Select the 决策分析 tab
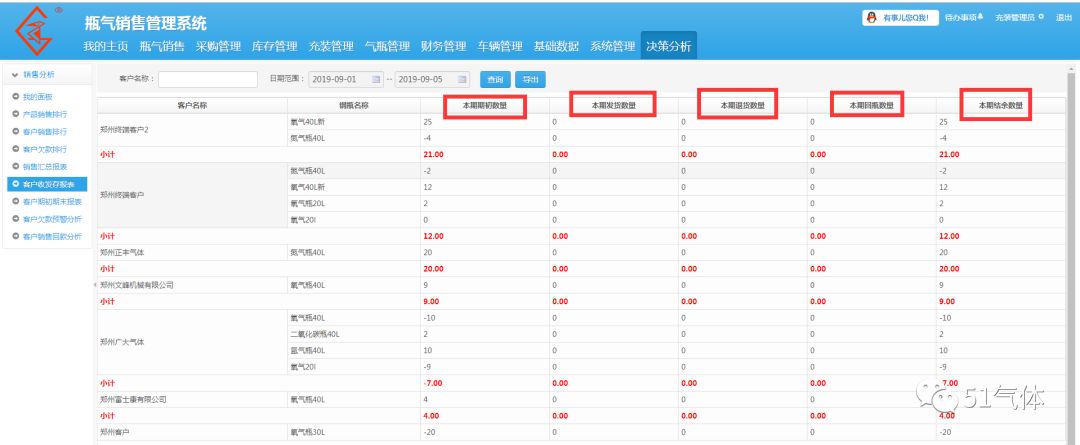Viewport: 1080px width, 445px height. coord(668,46)
